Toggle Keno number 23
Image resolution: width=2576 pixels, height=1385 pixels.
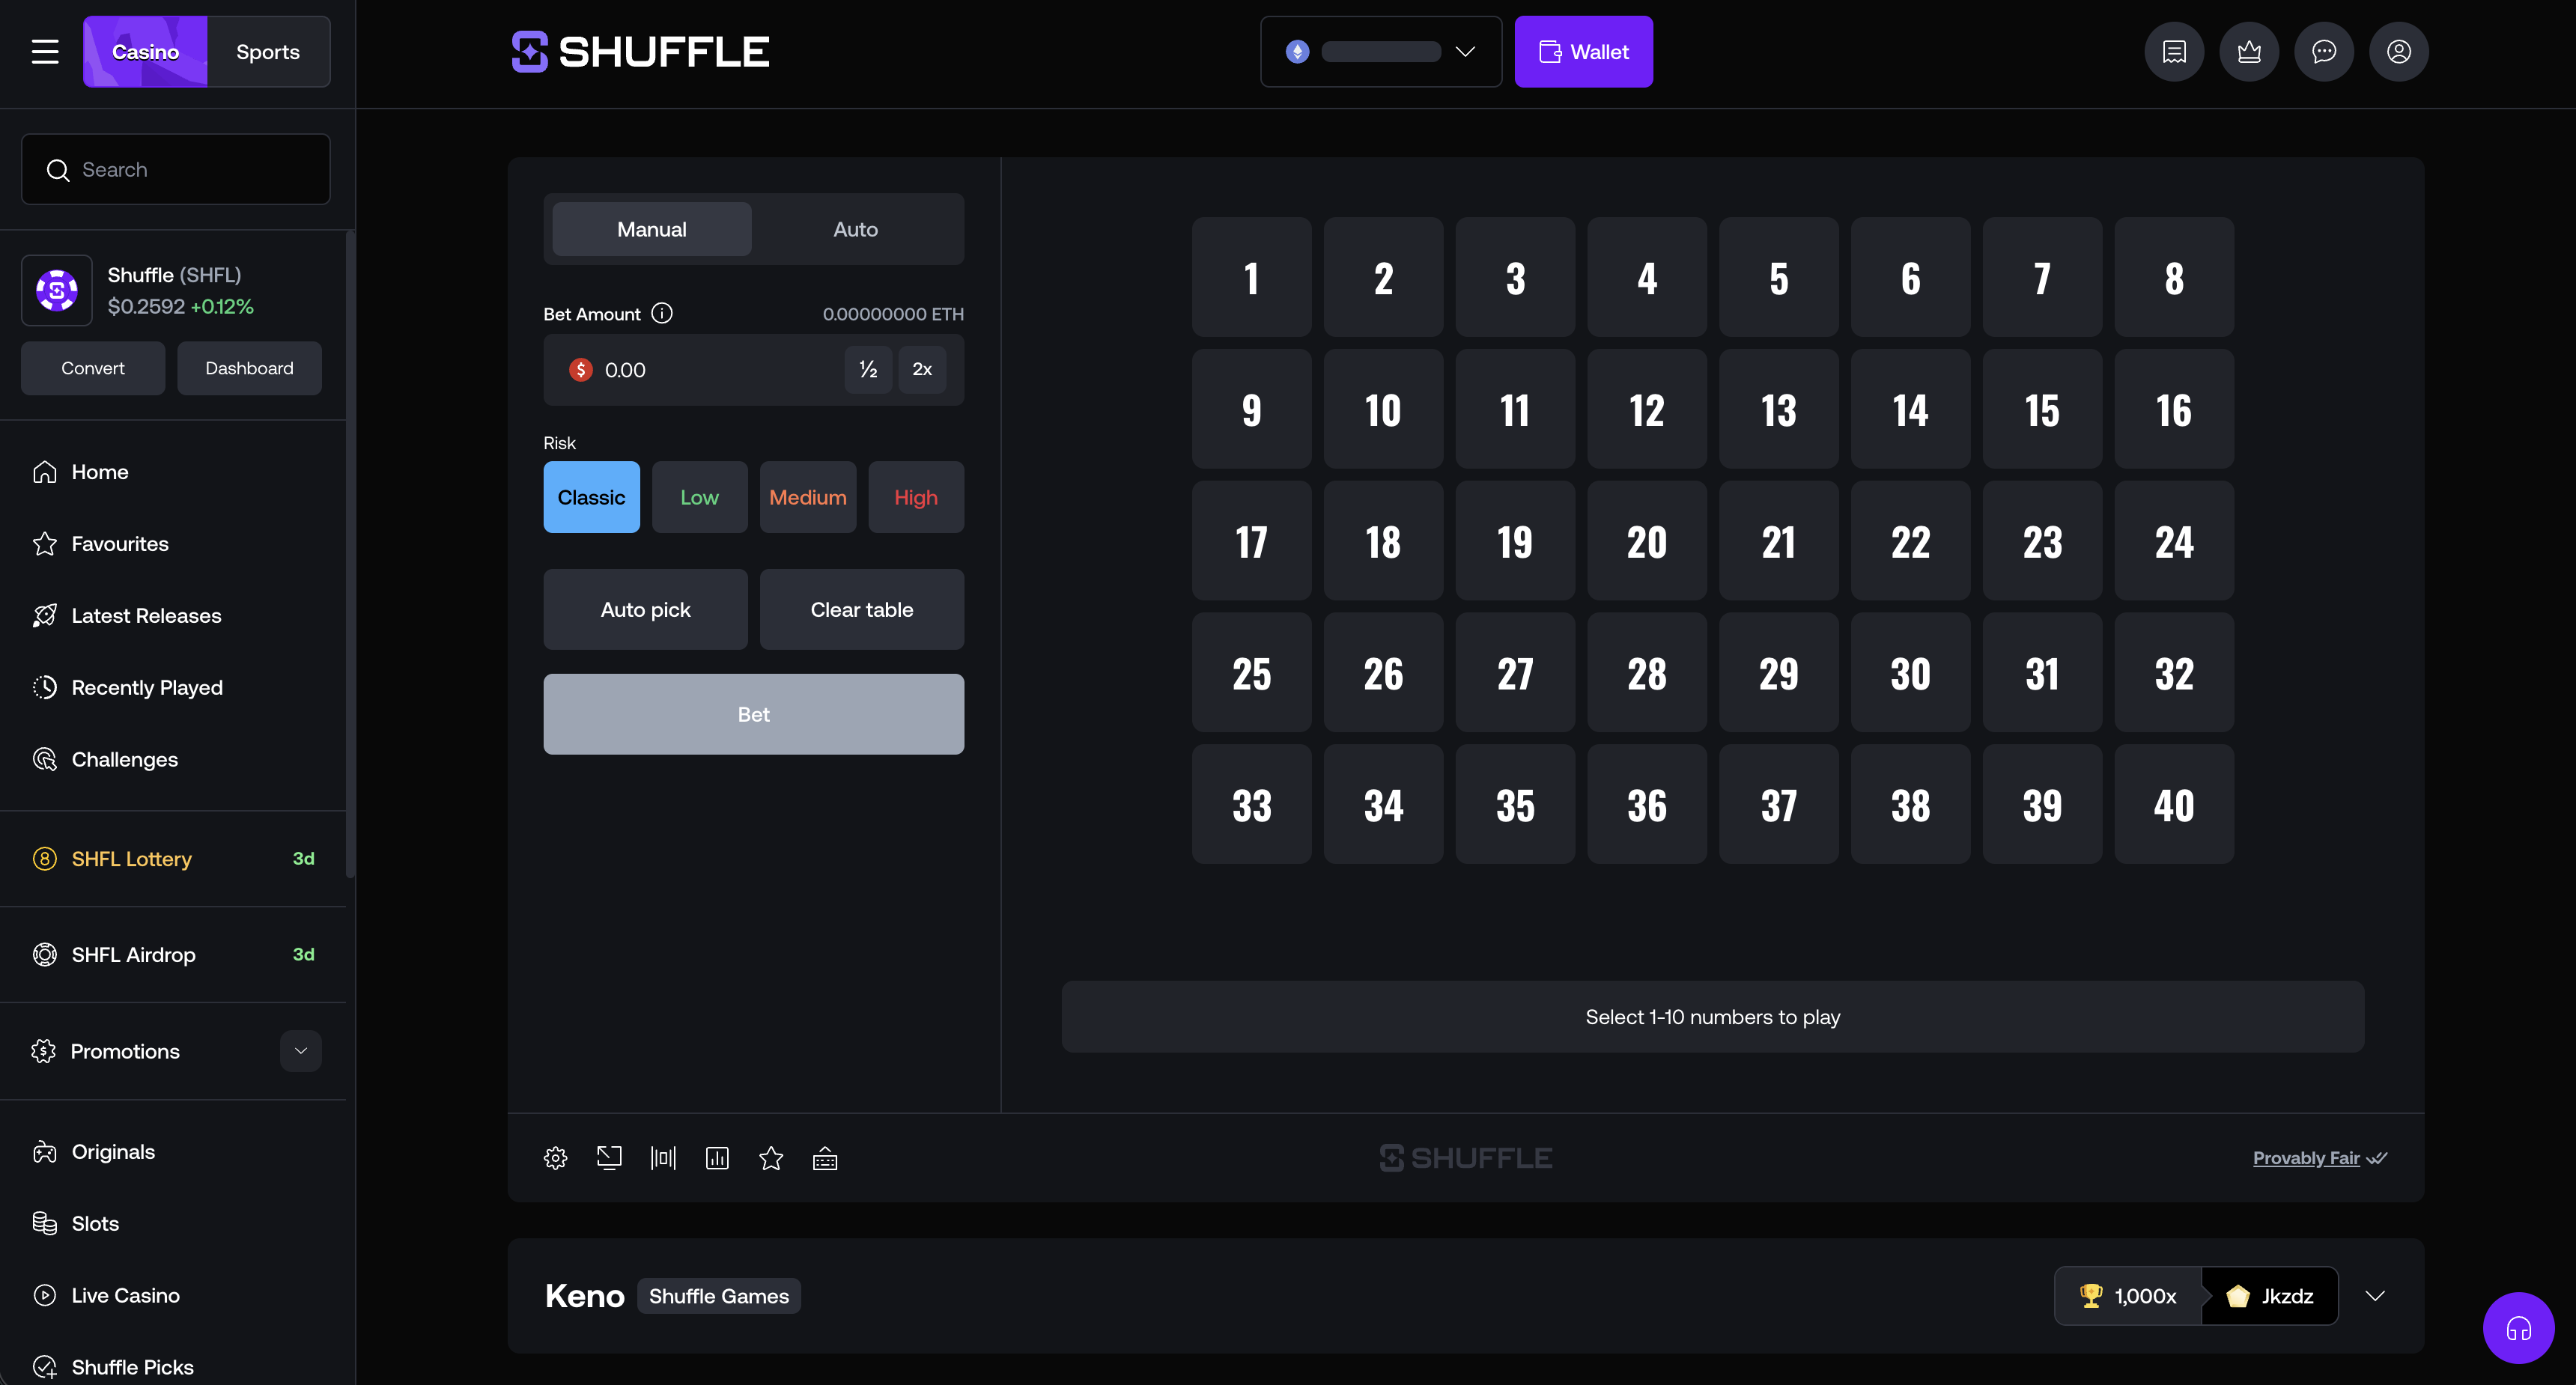[x=2043, y=541]
